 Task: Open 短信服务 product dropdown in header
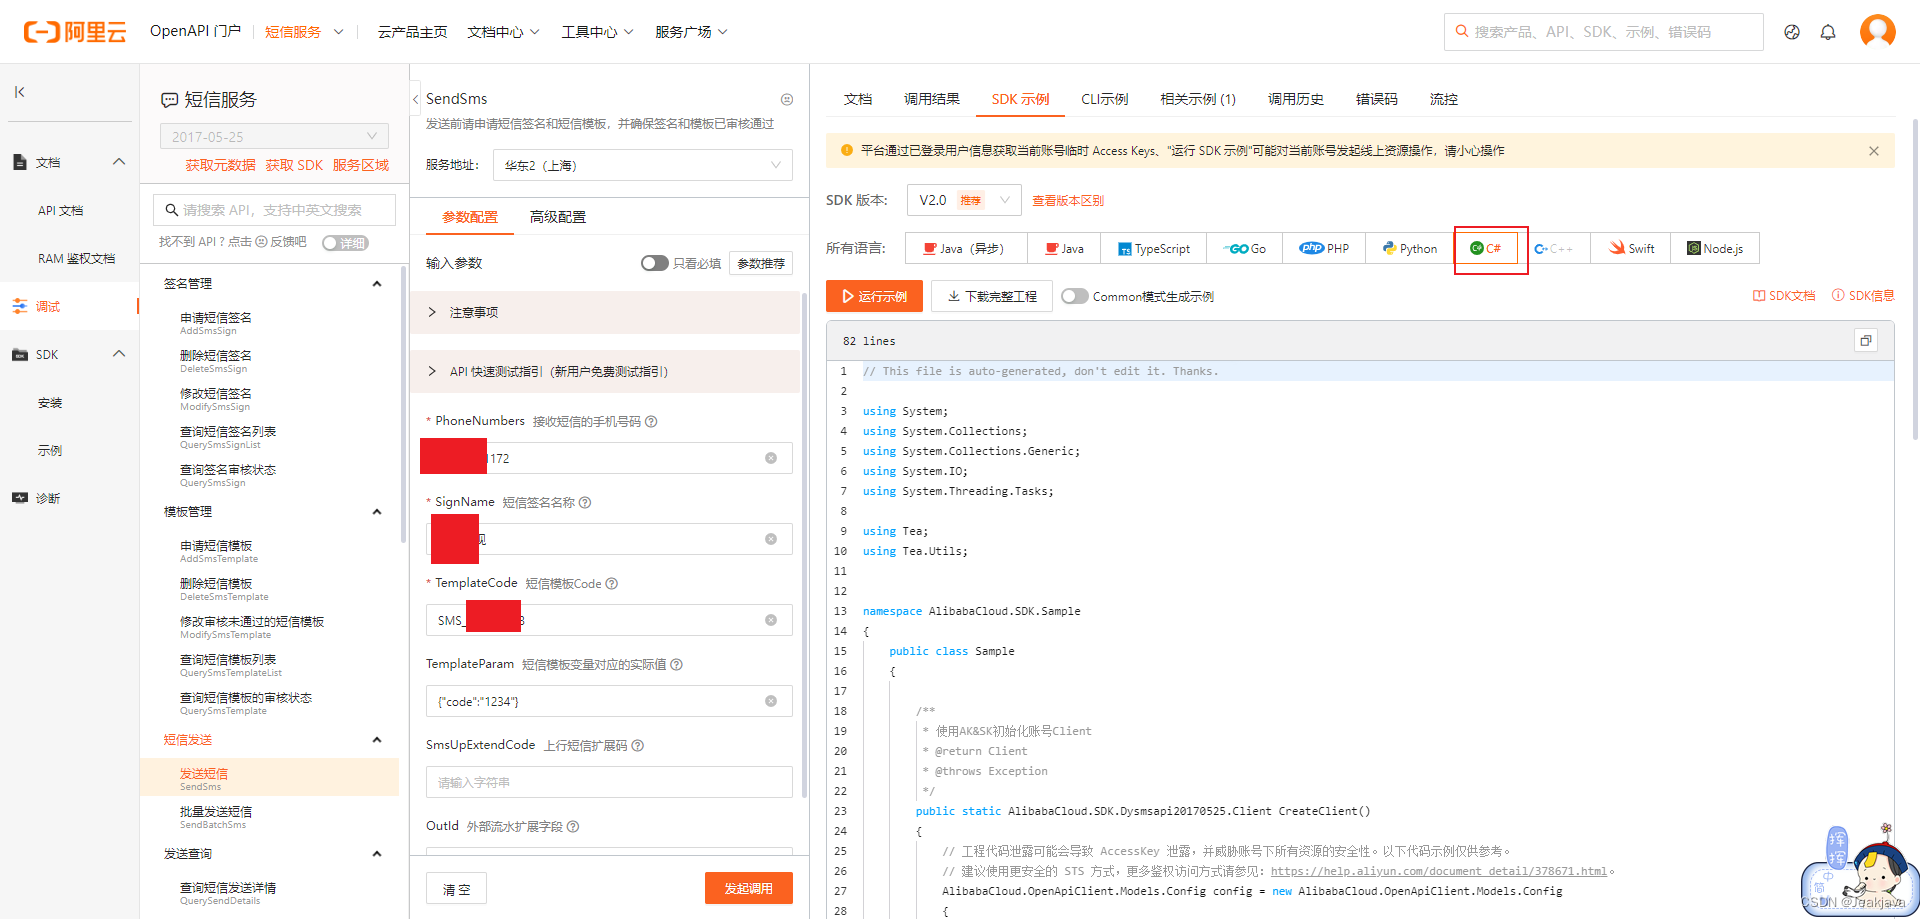pos(304,32)
